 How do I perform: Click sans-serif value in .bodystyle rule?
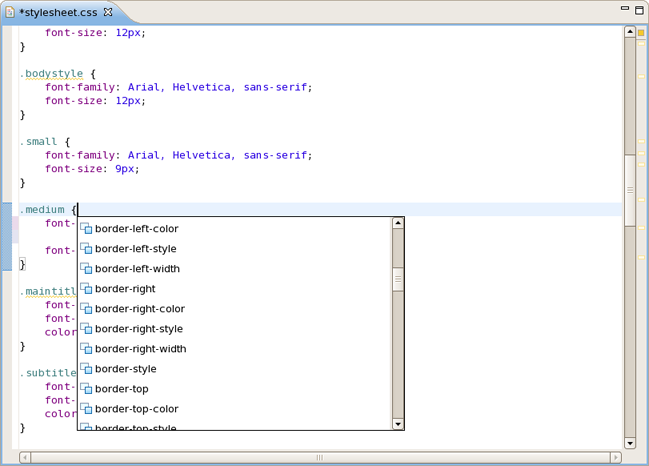pyautogui.click(x=275, y=87)
